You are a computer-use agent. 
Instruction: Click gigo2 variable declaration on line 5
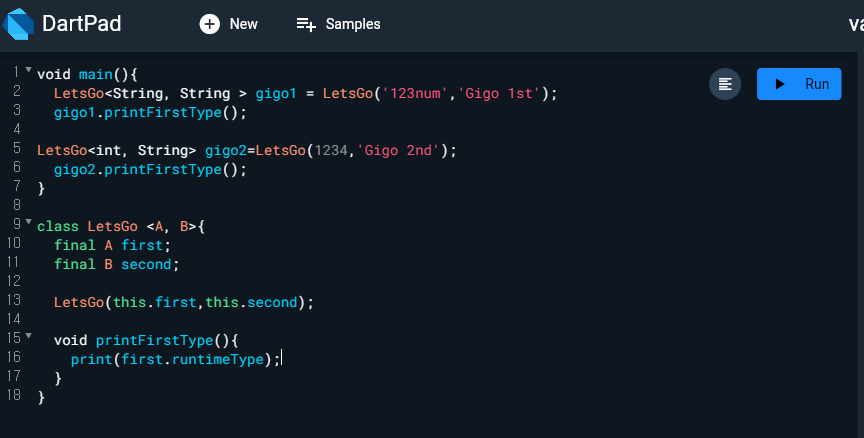(x=226, y=150)
